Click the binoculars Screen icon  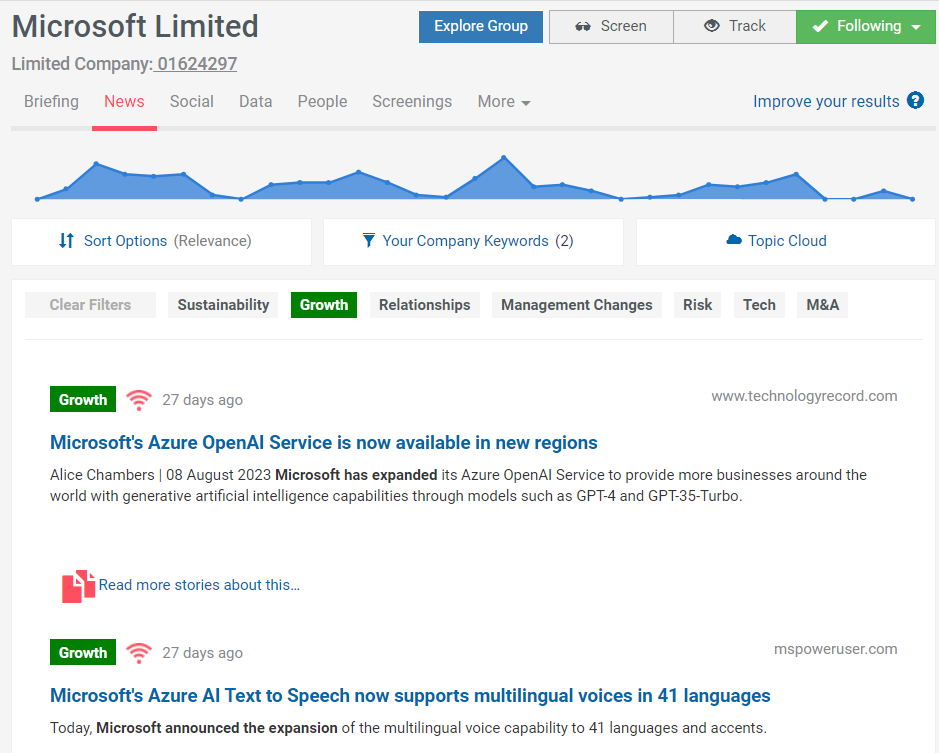tap(583, 26)
